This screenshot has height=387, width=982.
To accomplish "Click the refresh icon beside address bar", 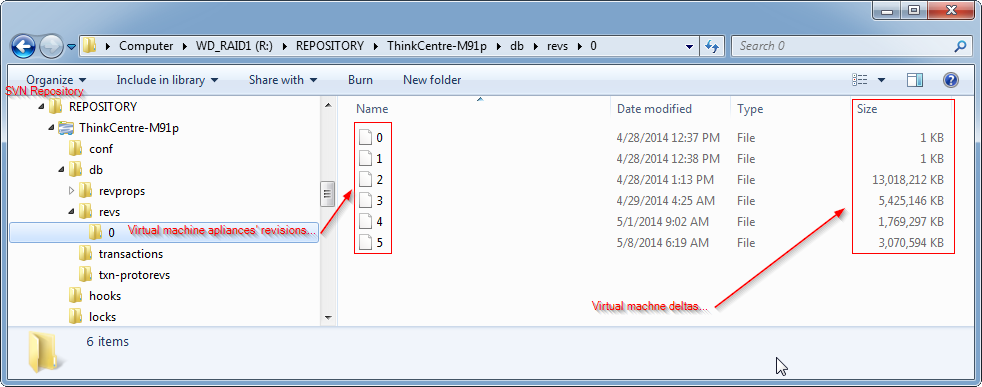I will (x=712, y=46).
